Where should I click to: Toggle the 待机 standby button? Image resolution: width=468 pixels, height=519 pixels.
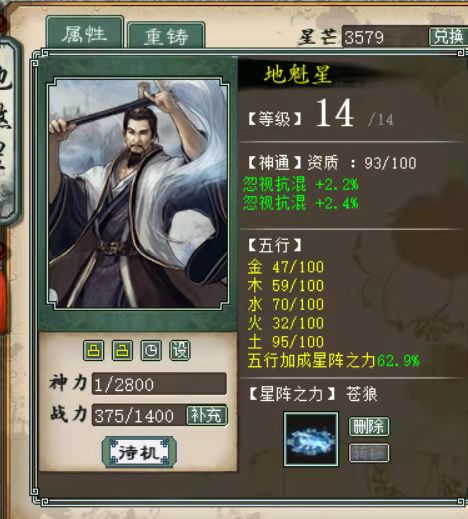point(139,452)
